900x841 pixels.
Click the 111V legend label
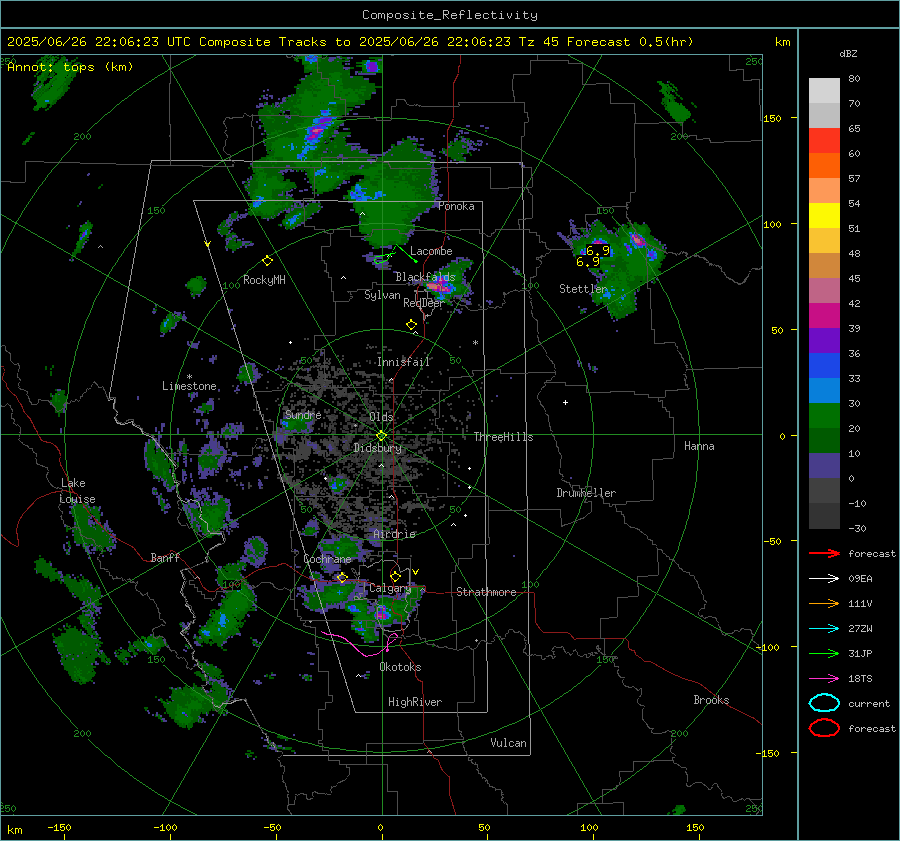click(x=860, y=603)
